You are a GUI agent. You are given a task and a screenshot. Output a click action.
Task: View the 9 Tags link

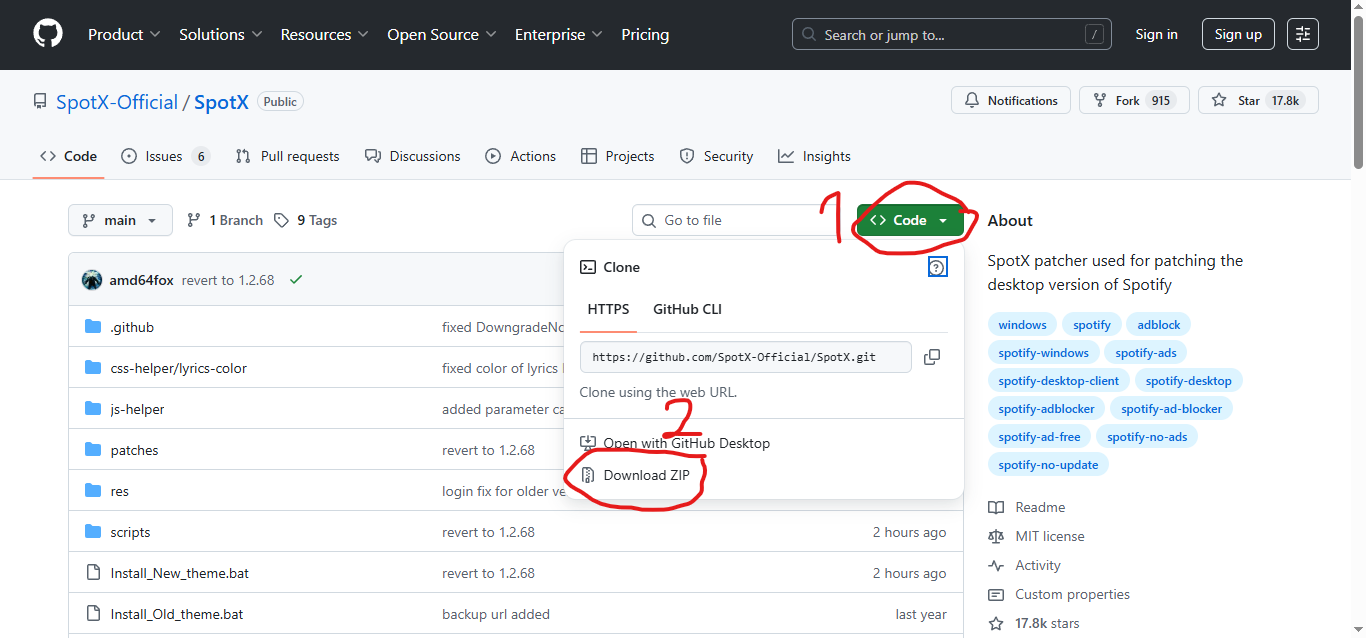pyautogui.click(x=307, y=220)
